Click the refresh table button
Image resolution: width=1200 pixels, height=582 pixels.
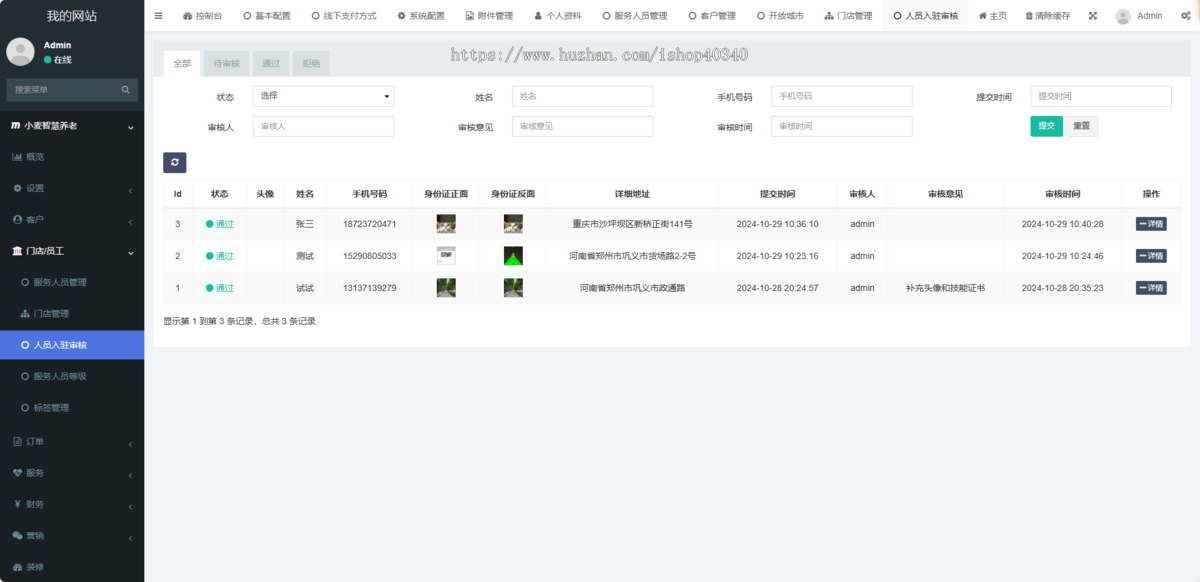(x=175, y=162)
